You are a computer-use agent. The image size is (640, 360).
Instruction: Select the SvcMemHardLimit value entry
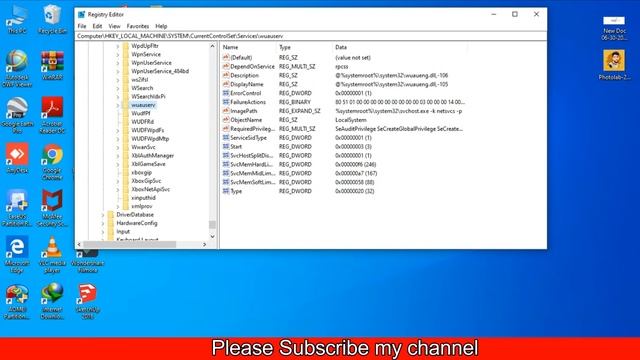click(248, 164)
